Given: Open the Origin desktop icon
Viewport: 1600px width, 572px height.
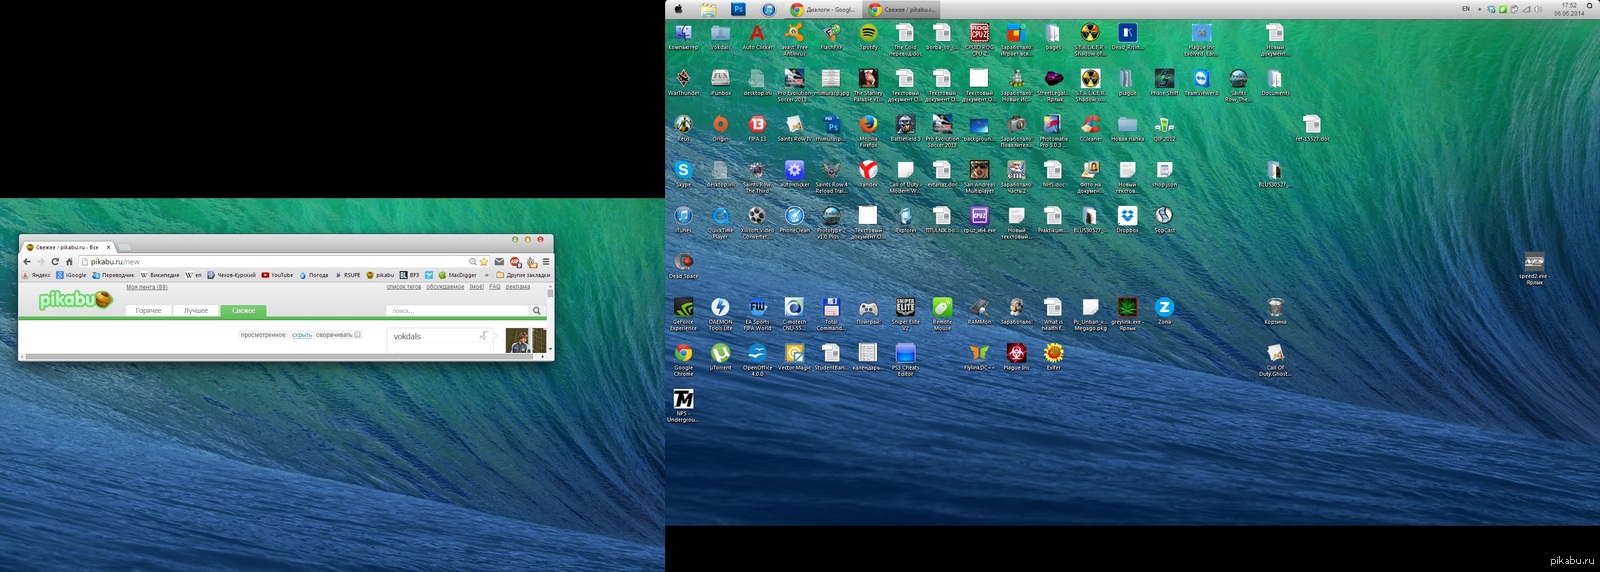Looking at the screenshot, I should click(720, 127).
